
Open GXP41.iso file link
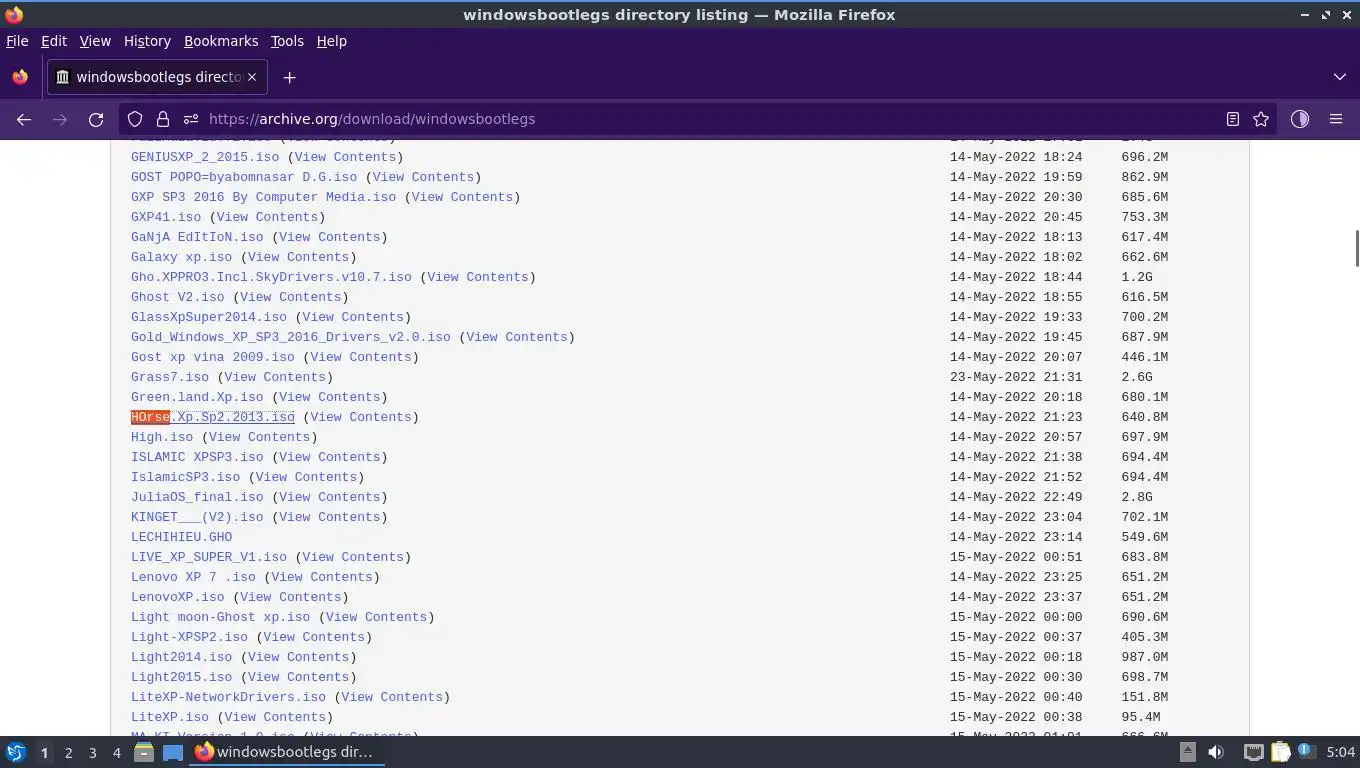coord(166,217)
